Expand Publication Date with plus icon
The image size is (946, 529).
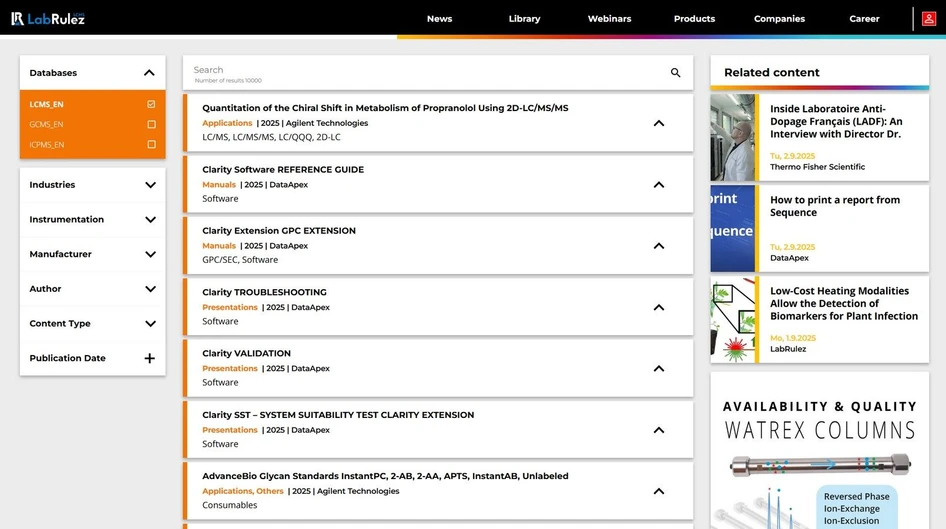[150, 358]
